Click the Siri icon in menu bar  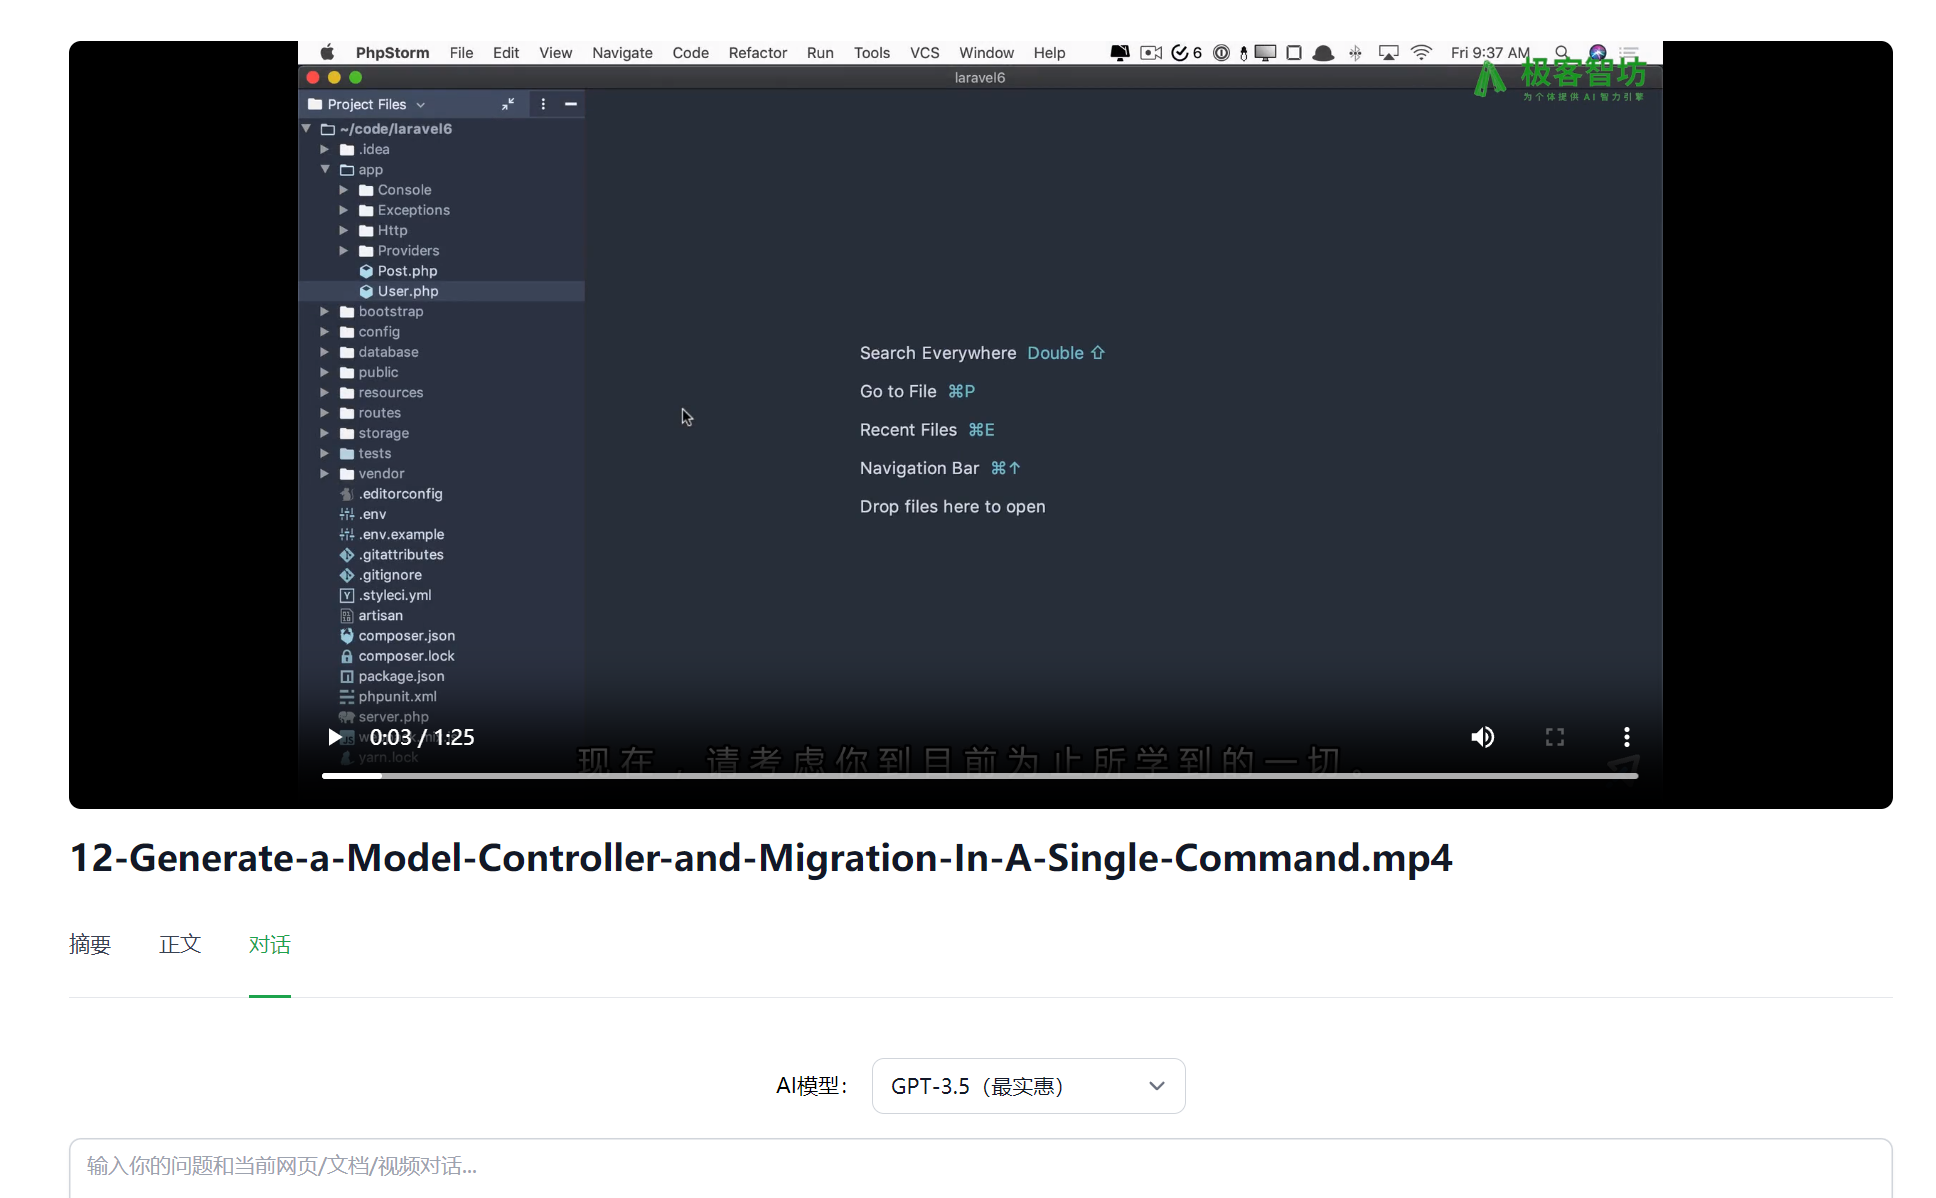point(1597,53)
